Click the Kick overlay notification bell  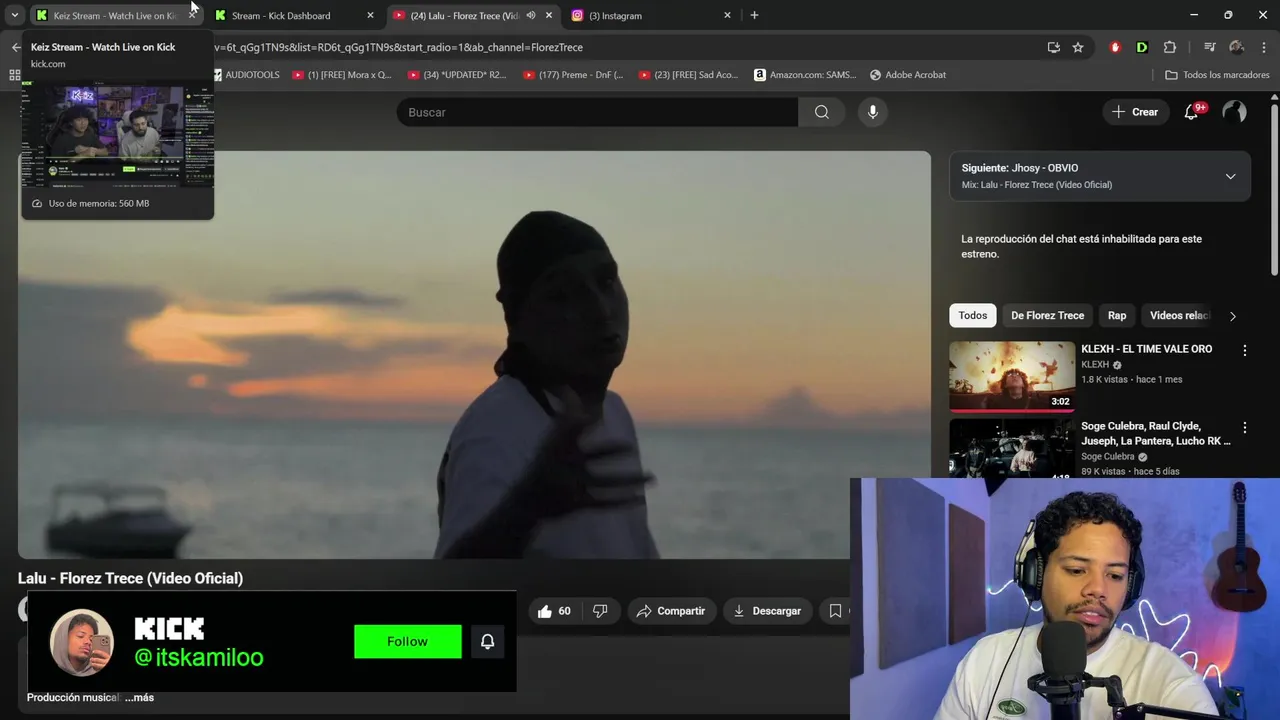(x=487, y=642)
